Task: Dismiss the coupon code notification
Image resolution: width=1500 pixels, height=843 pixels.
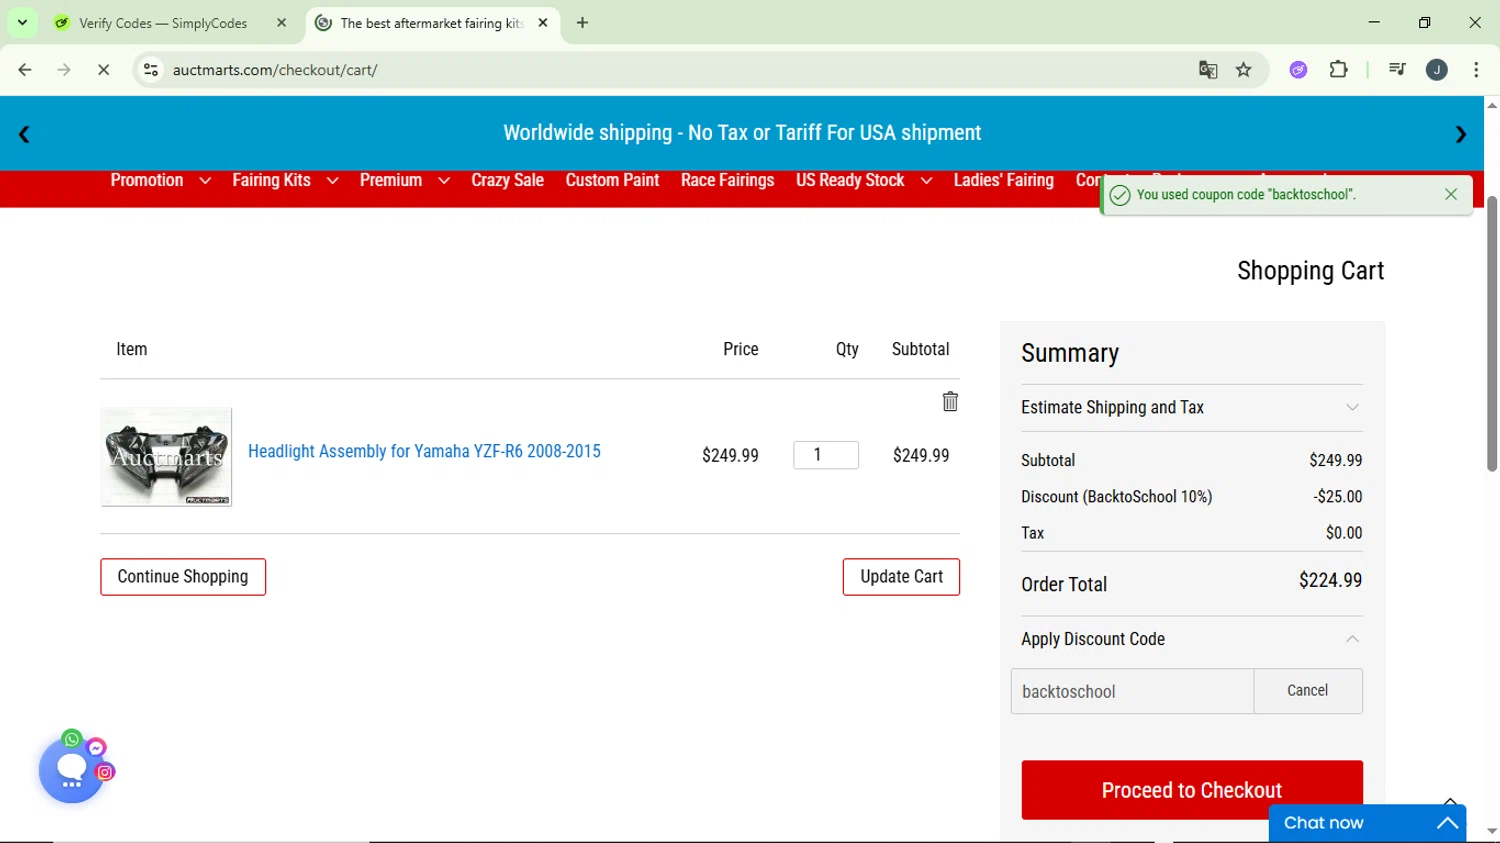Action: point(1451,194)
